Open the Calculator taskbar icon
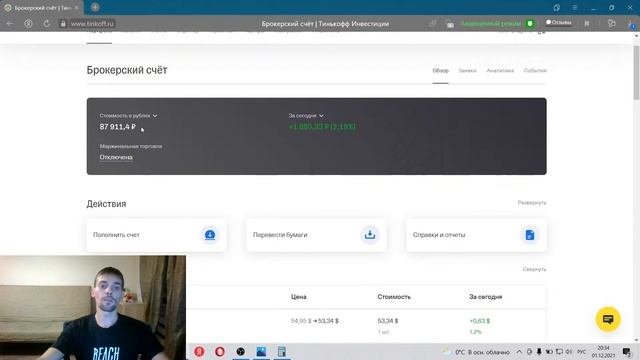This screenshot has width=640, height=360. 282,351
